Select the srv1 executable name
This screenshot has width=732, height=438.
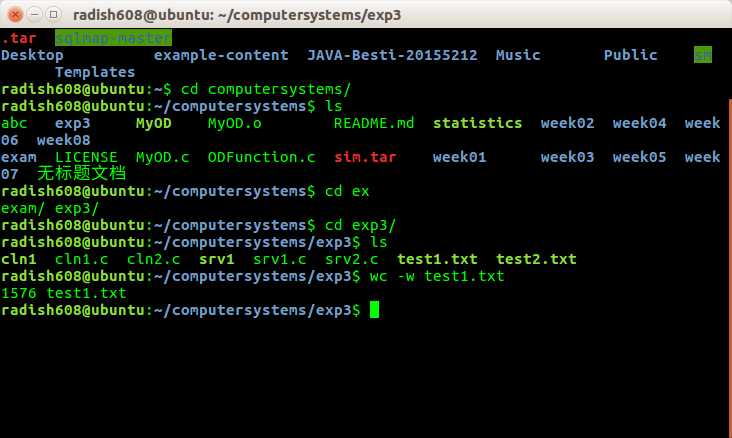coord(217,259)
